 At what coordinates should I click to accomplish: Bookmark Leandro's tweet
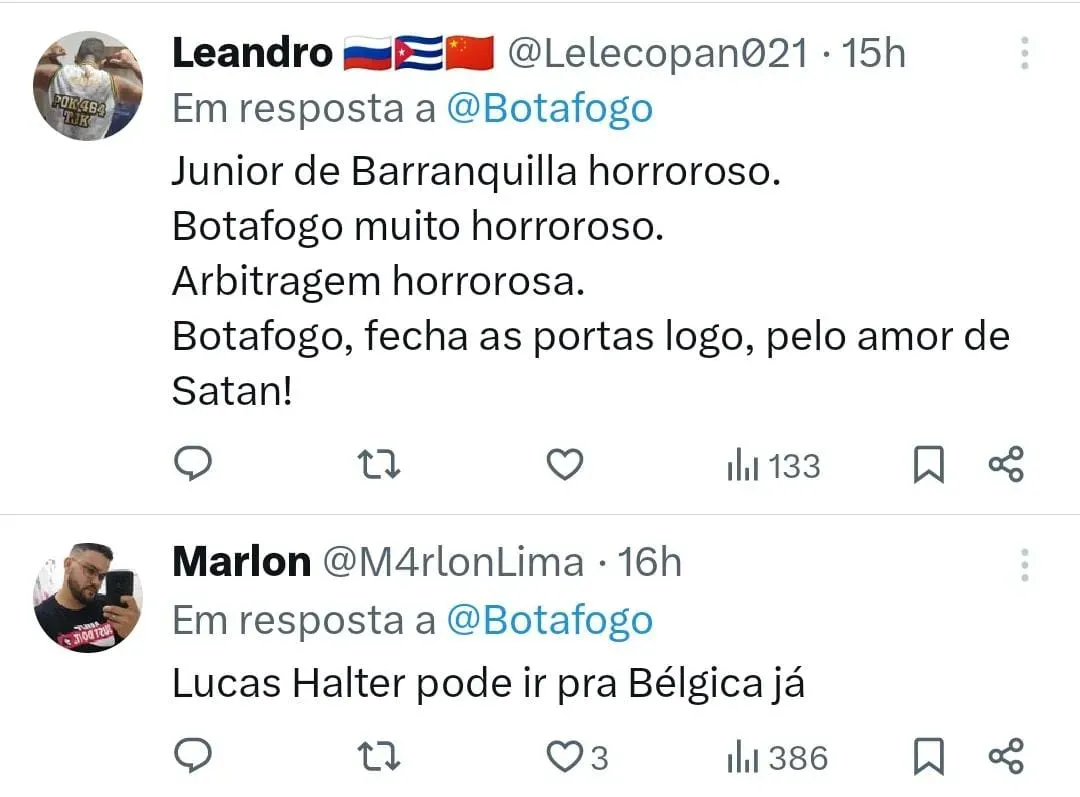929,465
